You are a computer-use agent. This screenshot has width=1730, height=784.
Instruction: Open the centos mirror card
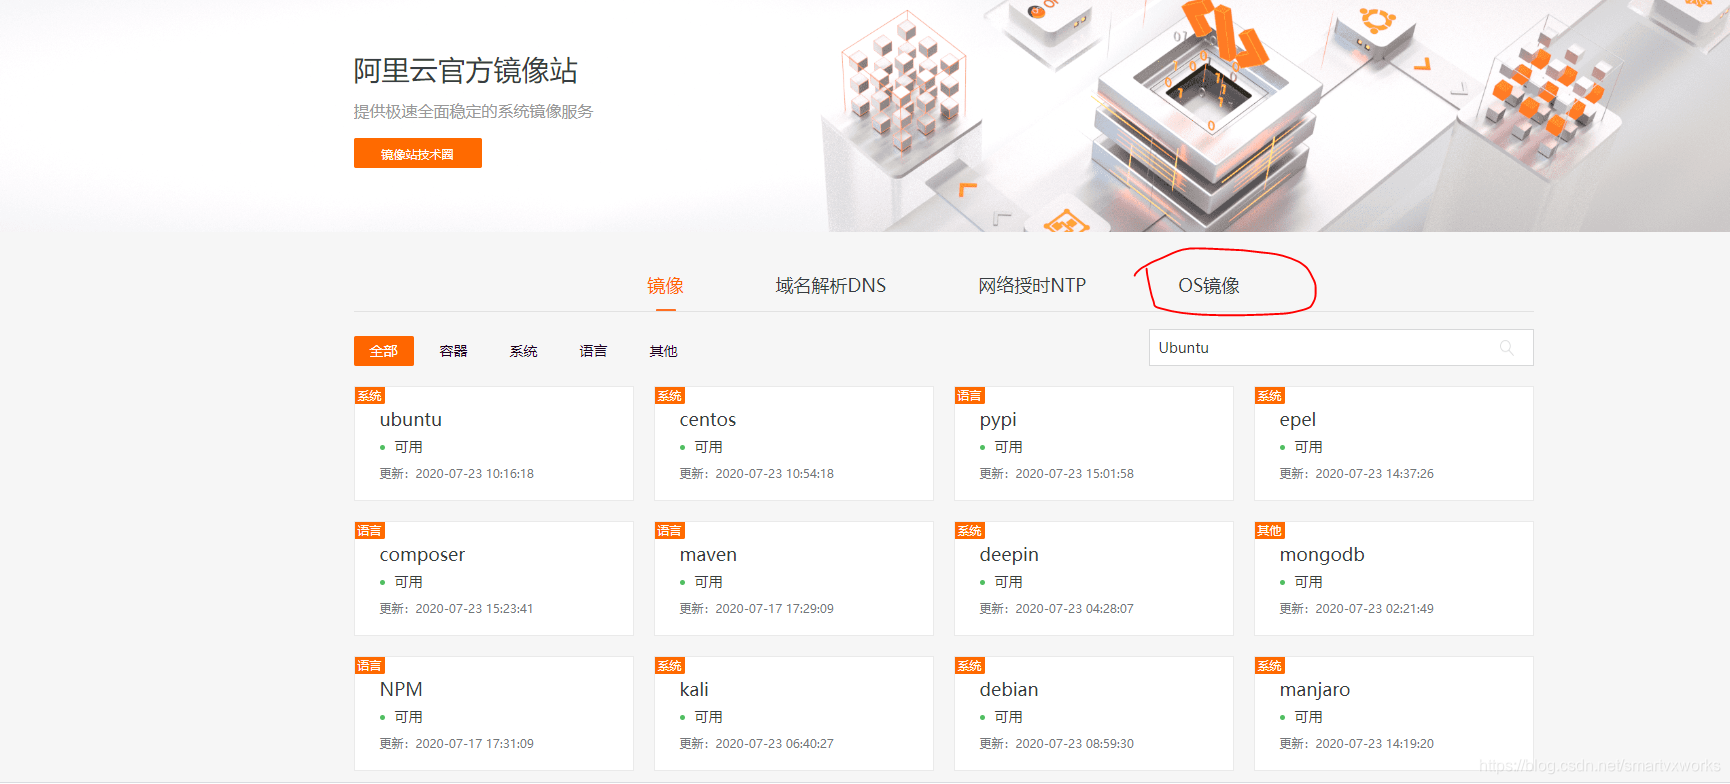(x=794, y=443)
